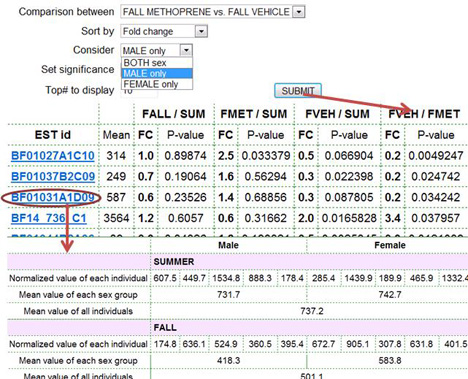Click summer individual value 1439.9

tap(358, 278)
